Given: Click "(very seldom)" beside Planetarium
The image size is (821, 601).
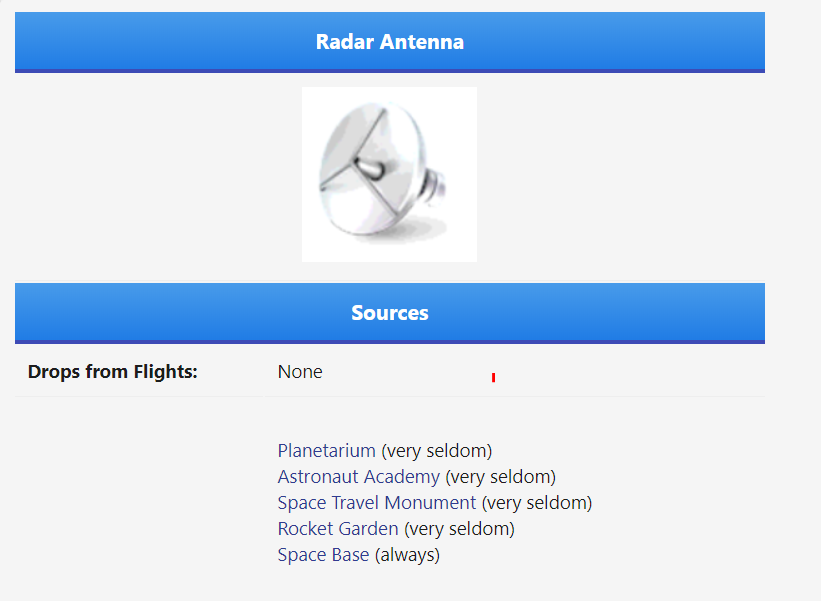Looking at the screenshot, I should [x=437, y=451].
